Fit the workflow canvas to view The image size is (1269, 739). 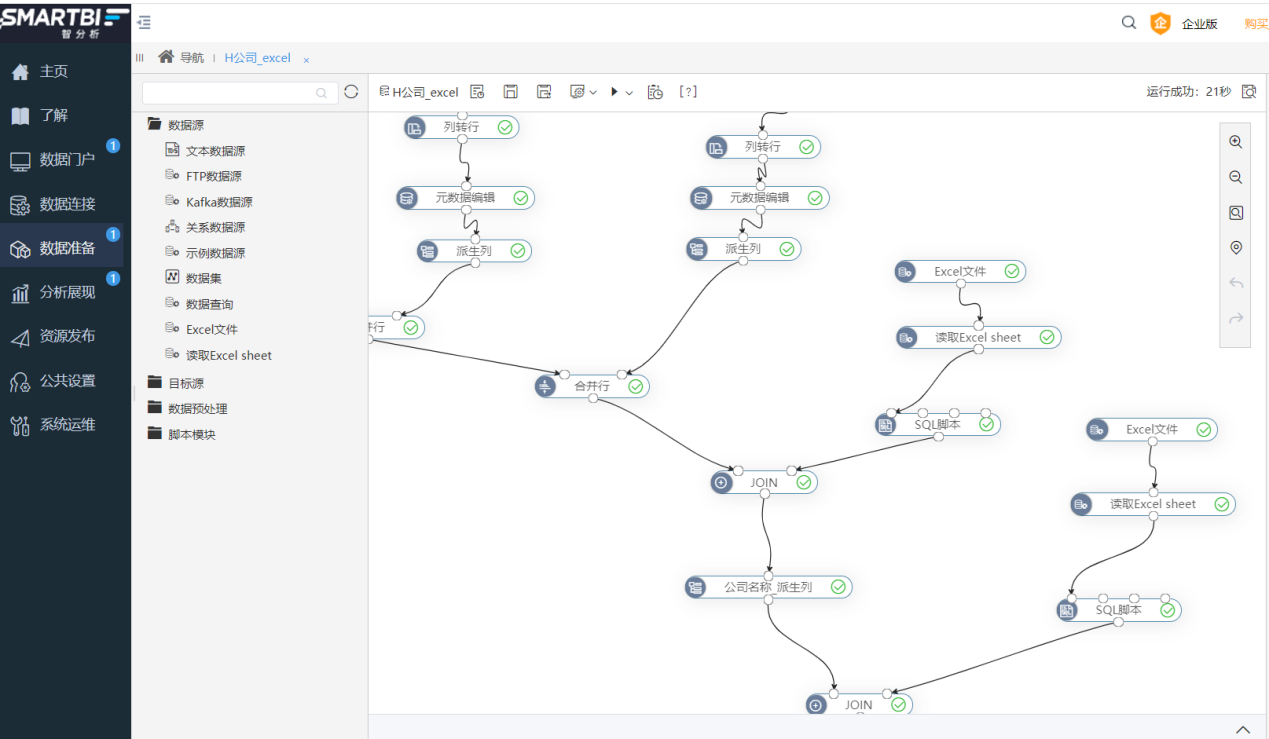coord(1236,213)
